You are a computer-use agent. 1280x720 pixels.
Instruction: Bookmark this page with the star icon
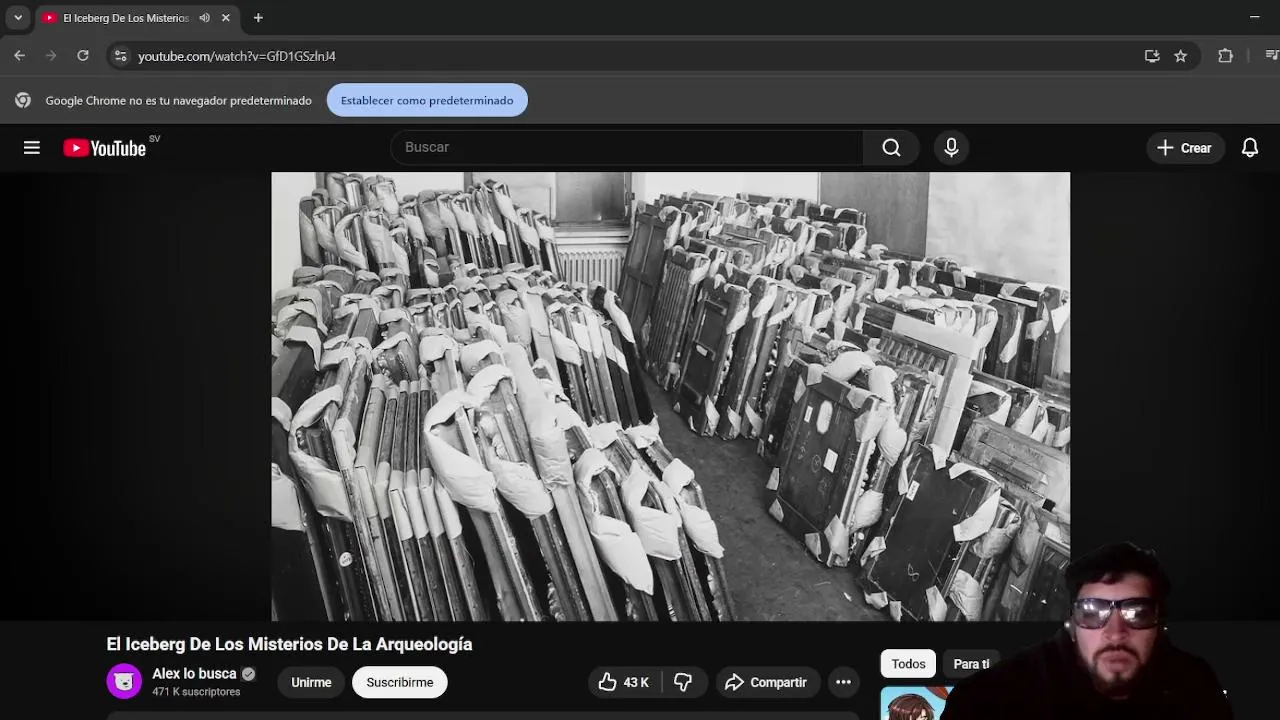tap(1180, 56)
